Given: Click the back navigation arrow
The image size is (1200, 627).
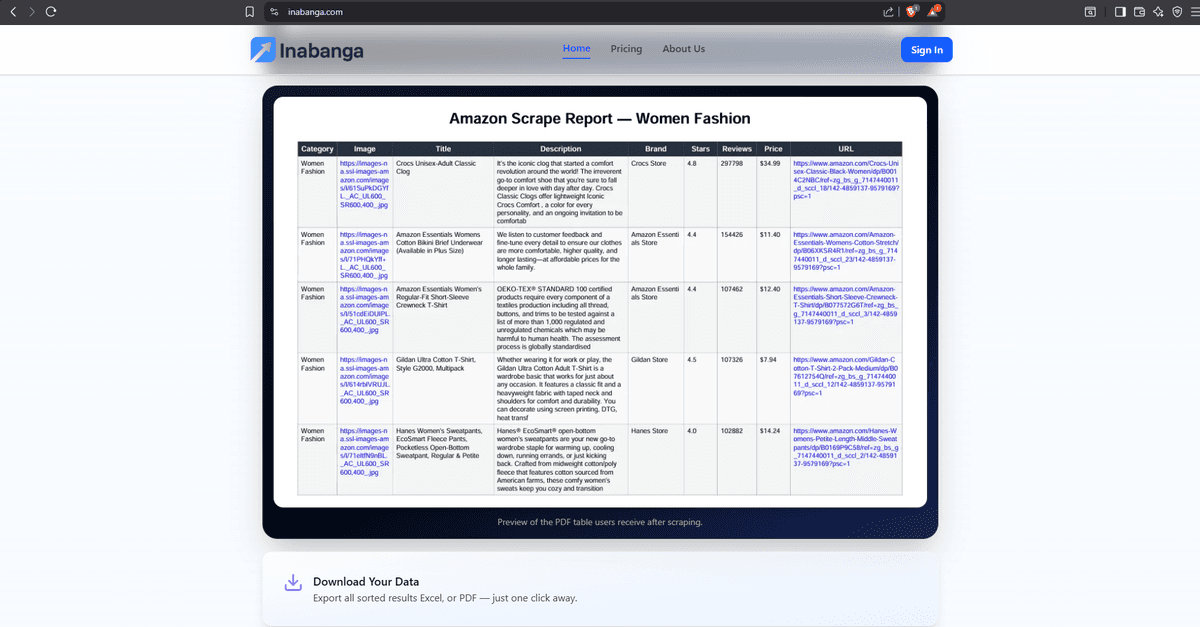Looking at the screenshot, I should [x=12, y=11].
